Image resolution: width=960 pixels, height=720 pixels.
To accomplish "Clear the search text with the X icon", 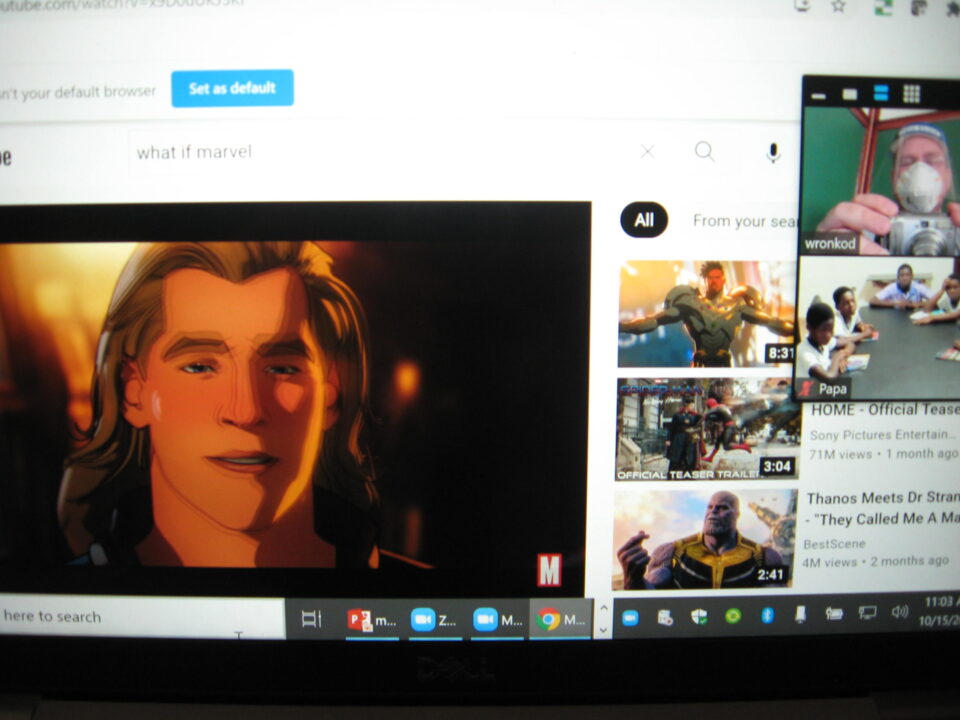I will 647,152.
